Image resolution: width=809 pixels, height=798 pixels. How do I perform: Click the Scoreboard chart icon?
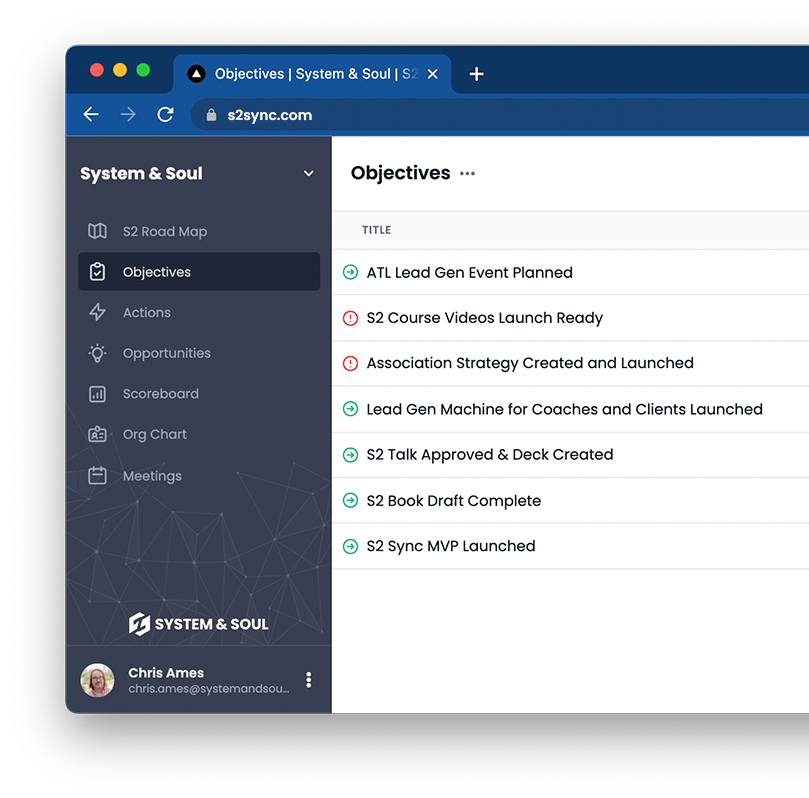tap(97, 394)
